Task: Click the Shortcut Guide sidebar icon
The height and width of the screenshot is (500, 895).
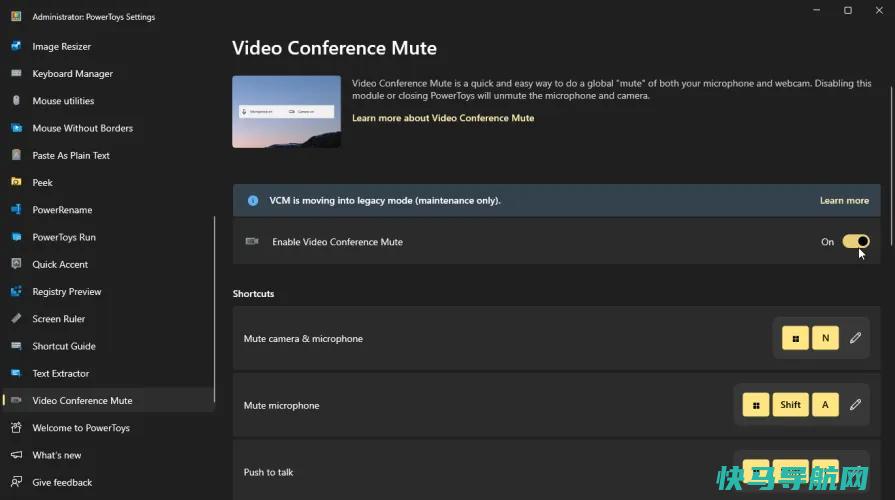Action: [16, 346]
